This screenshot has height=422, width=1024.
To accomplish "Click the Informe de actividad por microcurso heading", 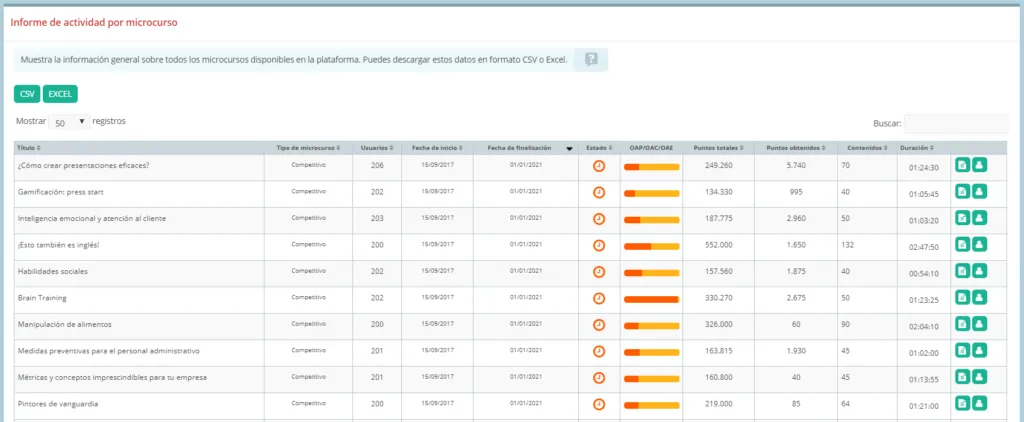I will tap(94, 22).
